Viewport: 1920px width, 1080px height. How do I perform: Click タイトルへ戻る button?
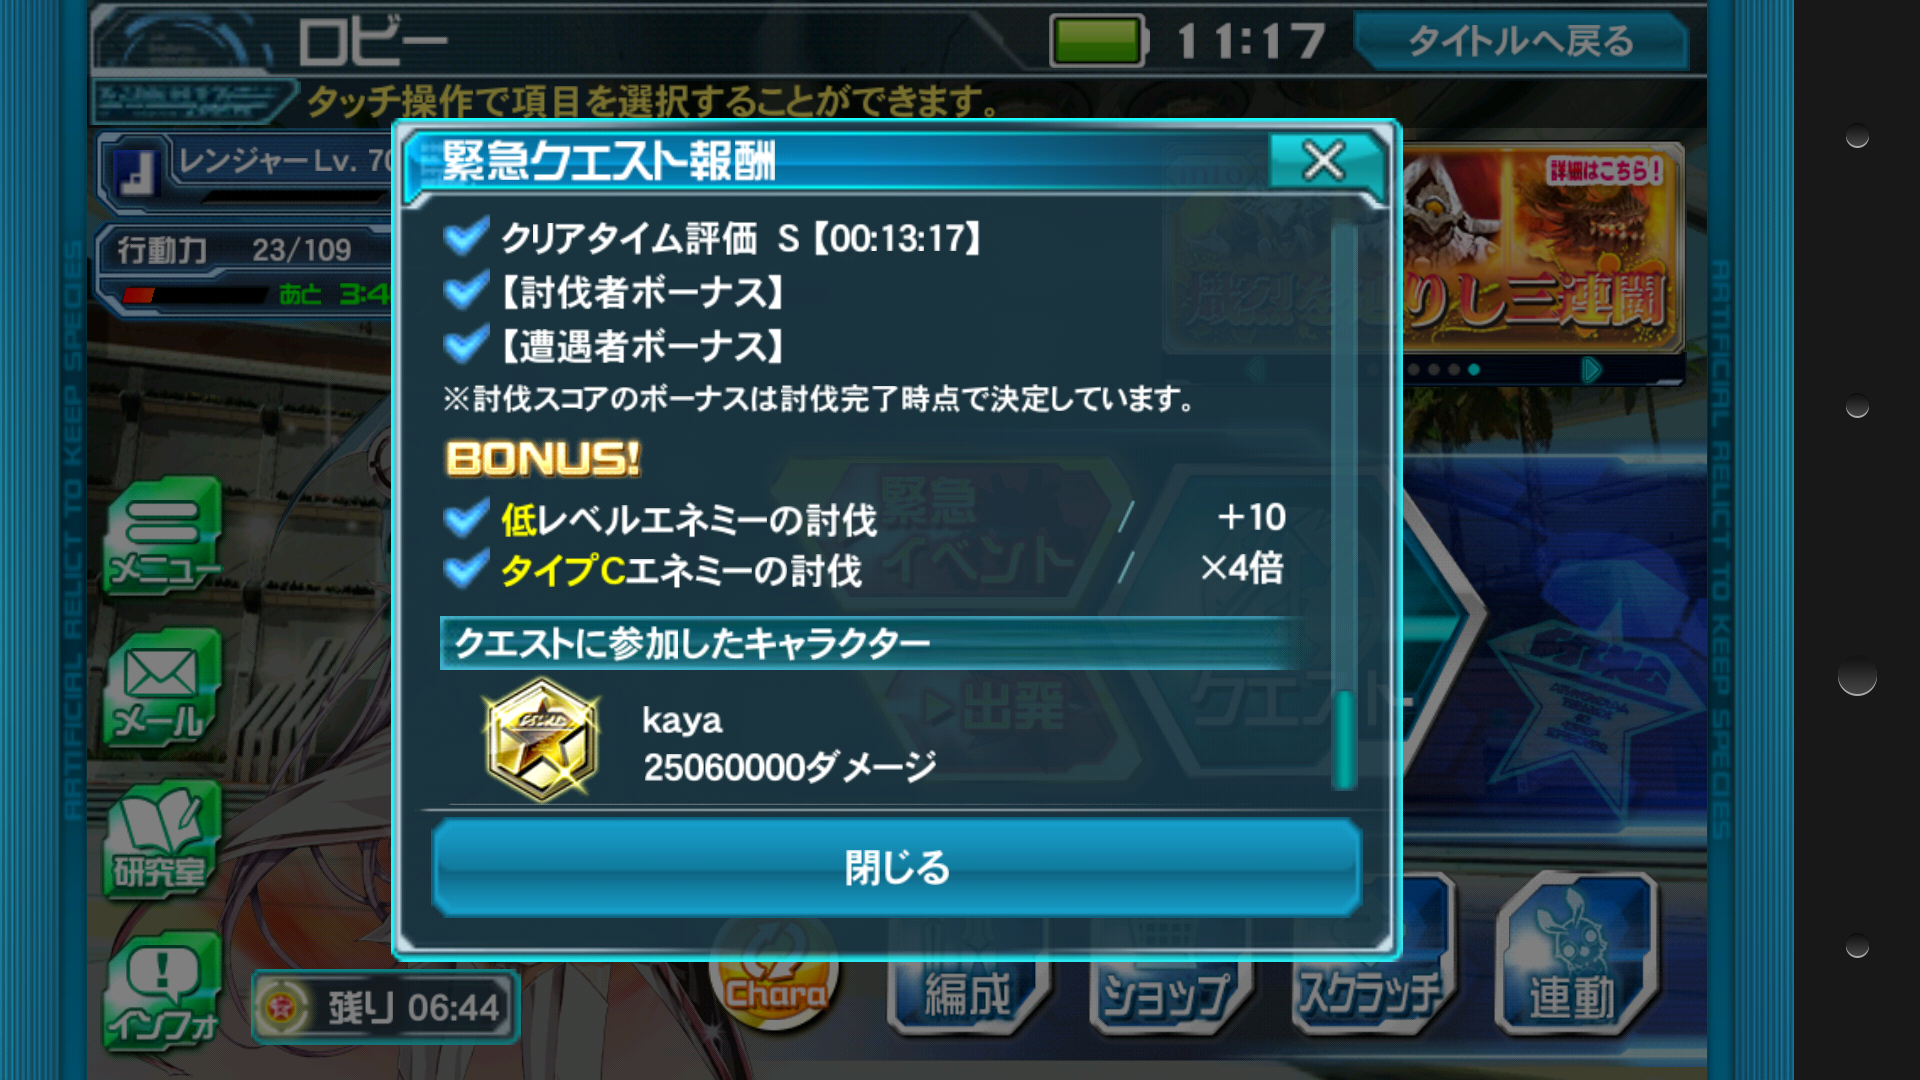[1521, 41]
